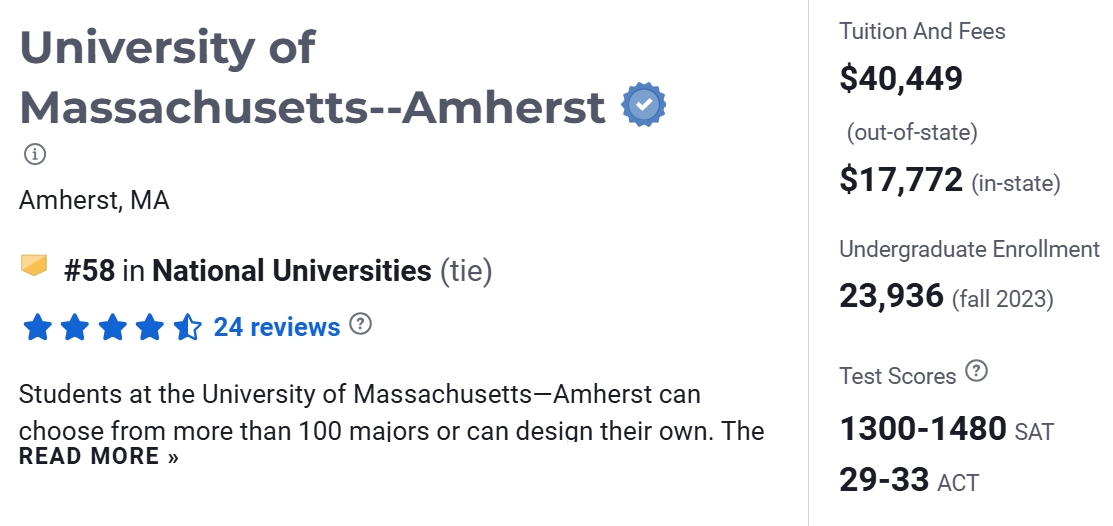Image resolution: width=1113 pixels, height=526 pixels.
Task: Click the 29-33 ACT score range
Action: click(885, 479)
